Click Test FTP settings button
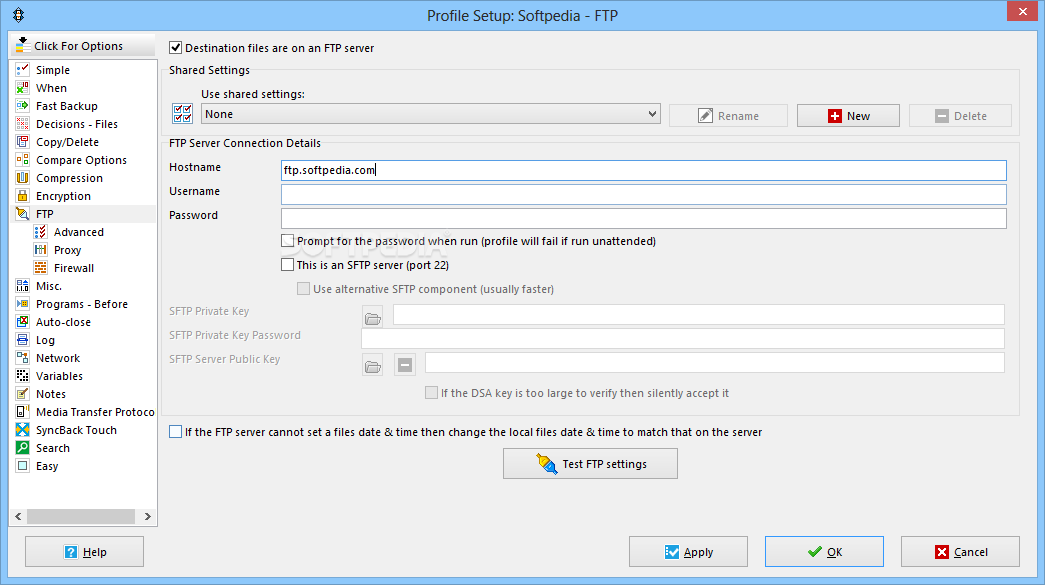1045x585 pixels. [590, 463]
